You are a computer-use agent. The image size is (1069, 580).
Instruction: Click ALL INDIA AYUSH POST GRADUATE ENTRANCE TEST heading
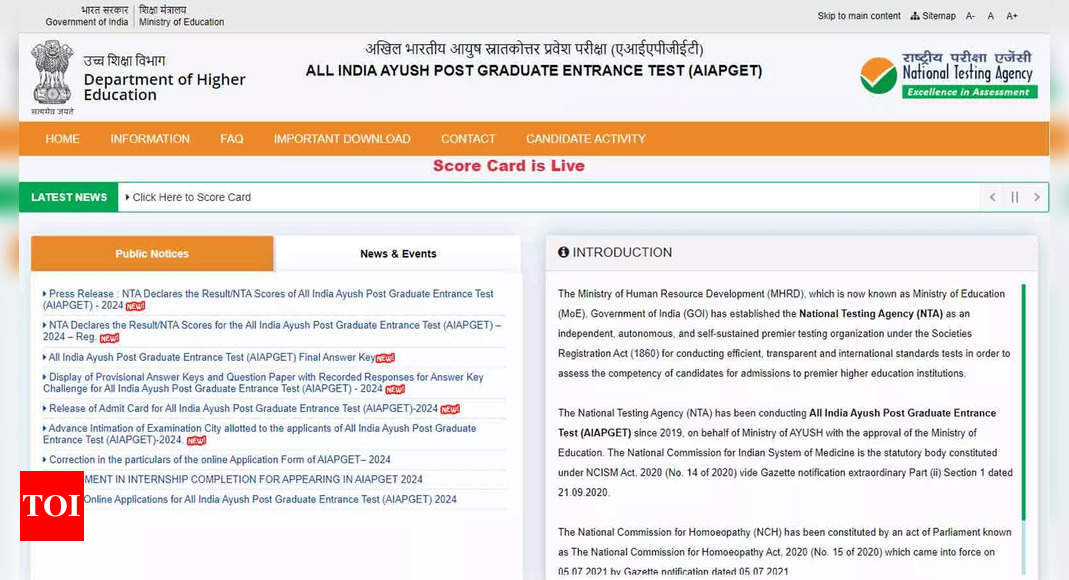tap(534, 71)
